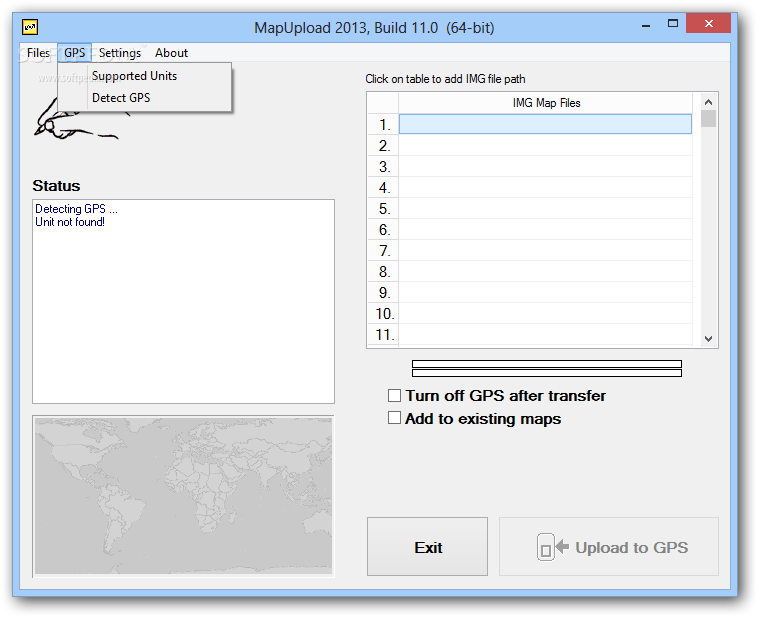Select IMG map file row 4 cell
The image size is (758, 617).
(545, 187)
